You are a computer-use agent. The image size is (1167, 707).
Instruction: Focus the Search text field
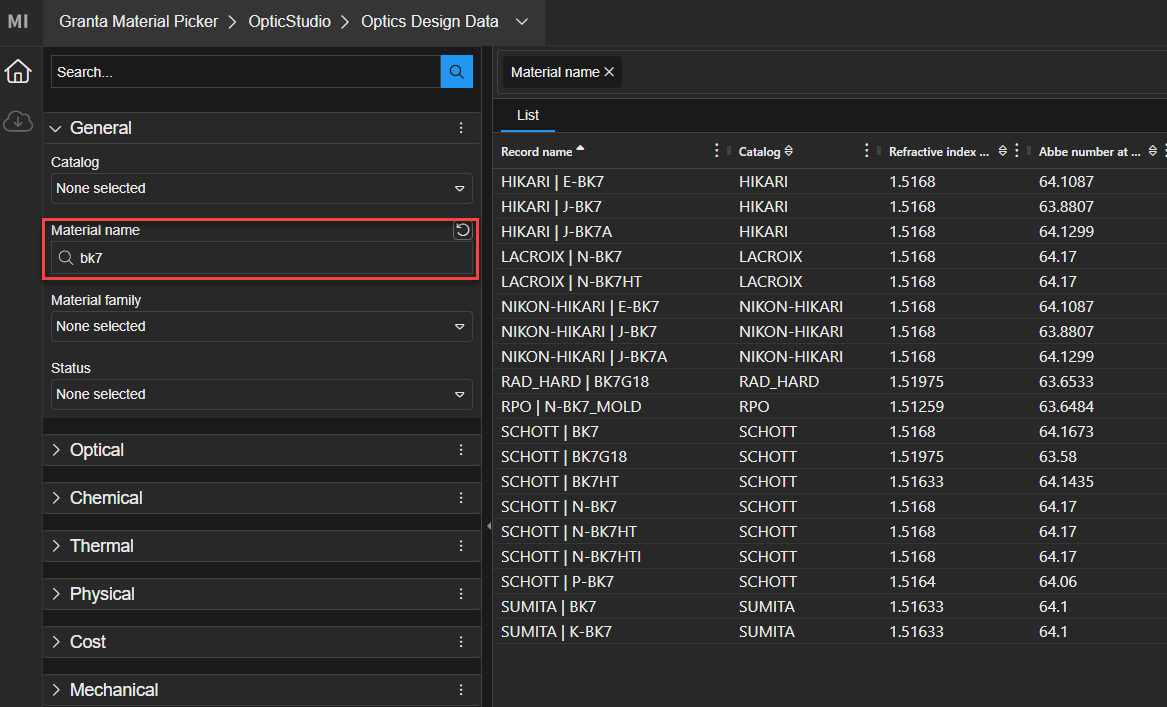point(246,71)
